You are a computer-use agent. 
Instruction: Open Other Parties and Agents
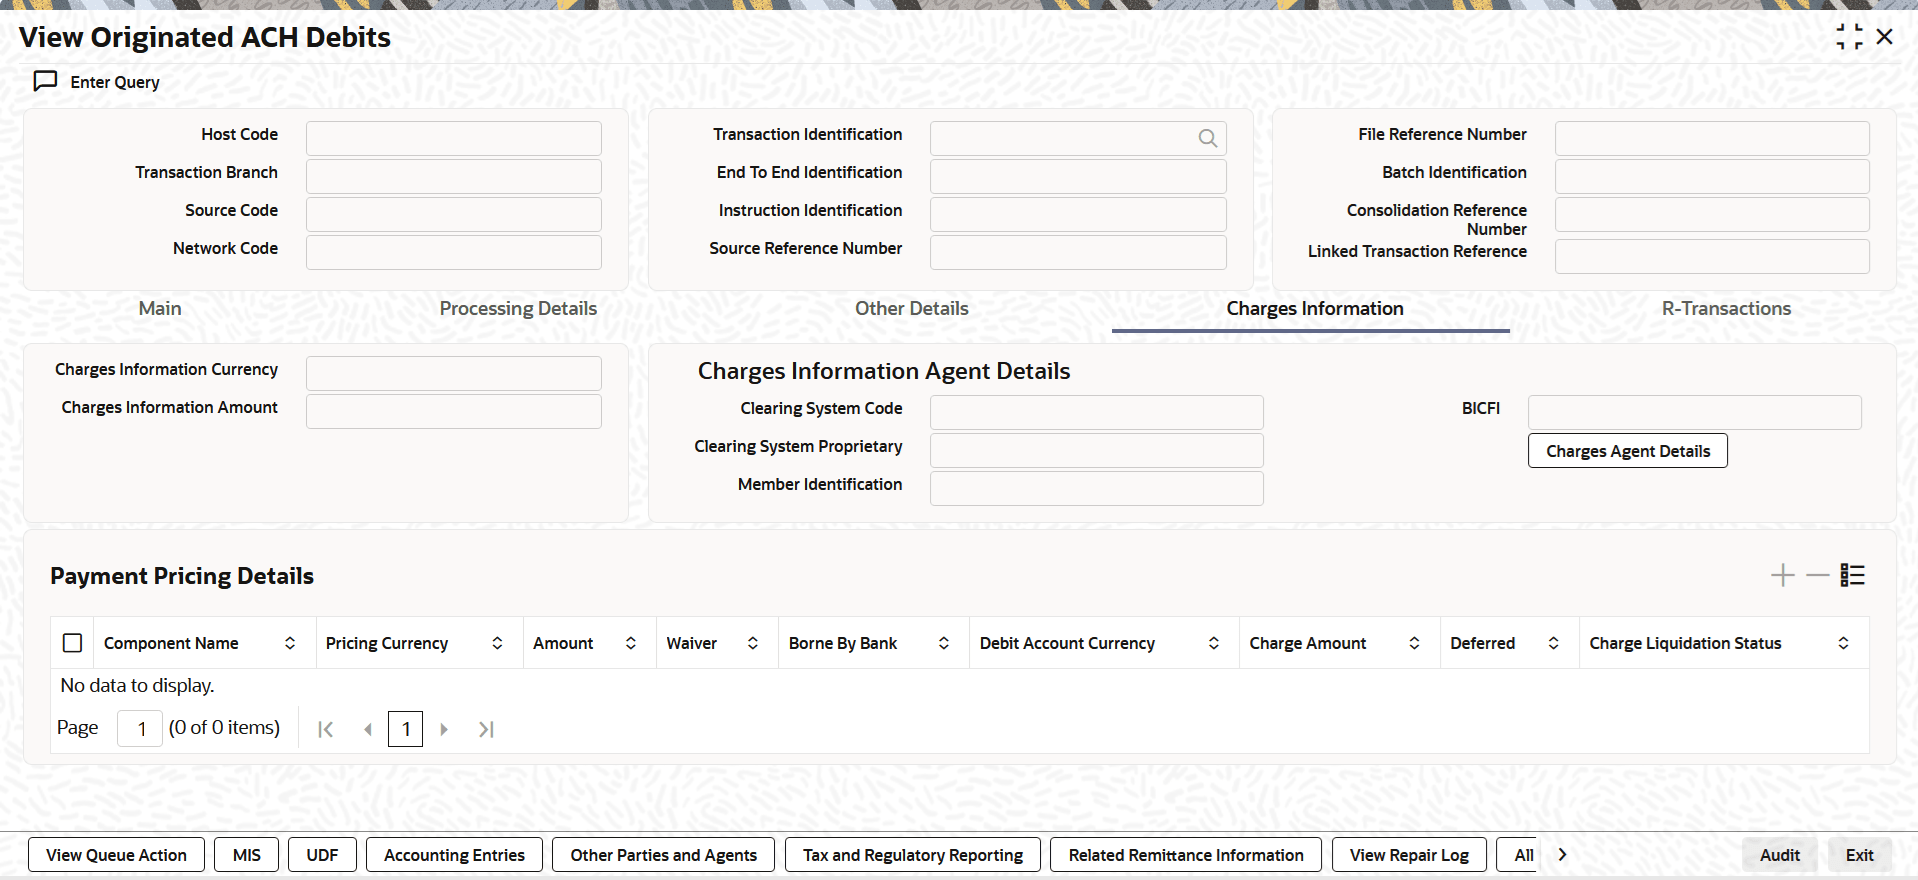coord(664,855)
